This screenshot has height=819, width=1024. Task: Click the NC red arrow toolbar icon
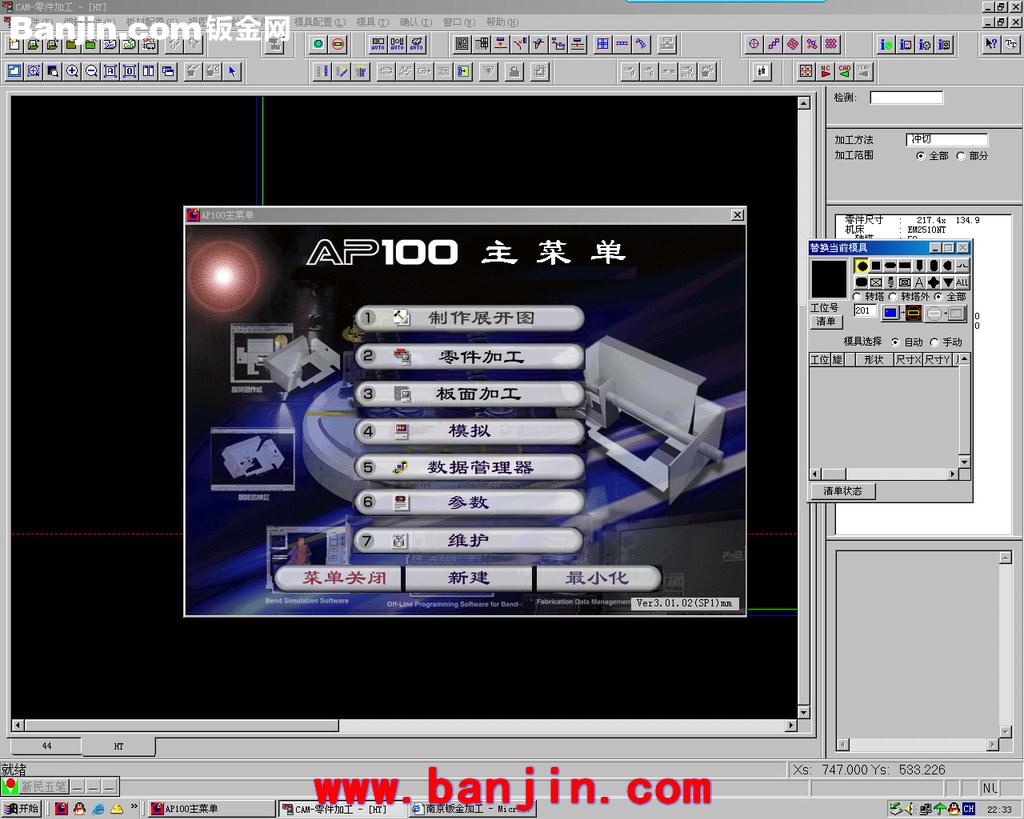pyautogui.click(x=825, y=71)
